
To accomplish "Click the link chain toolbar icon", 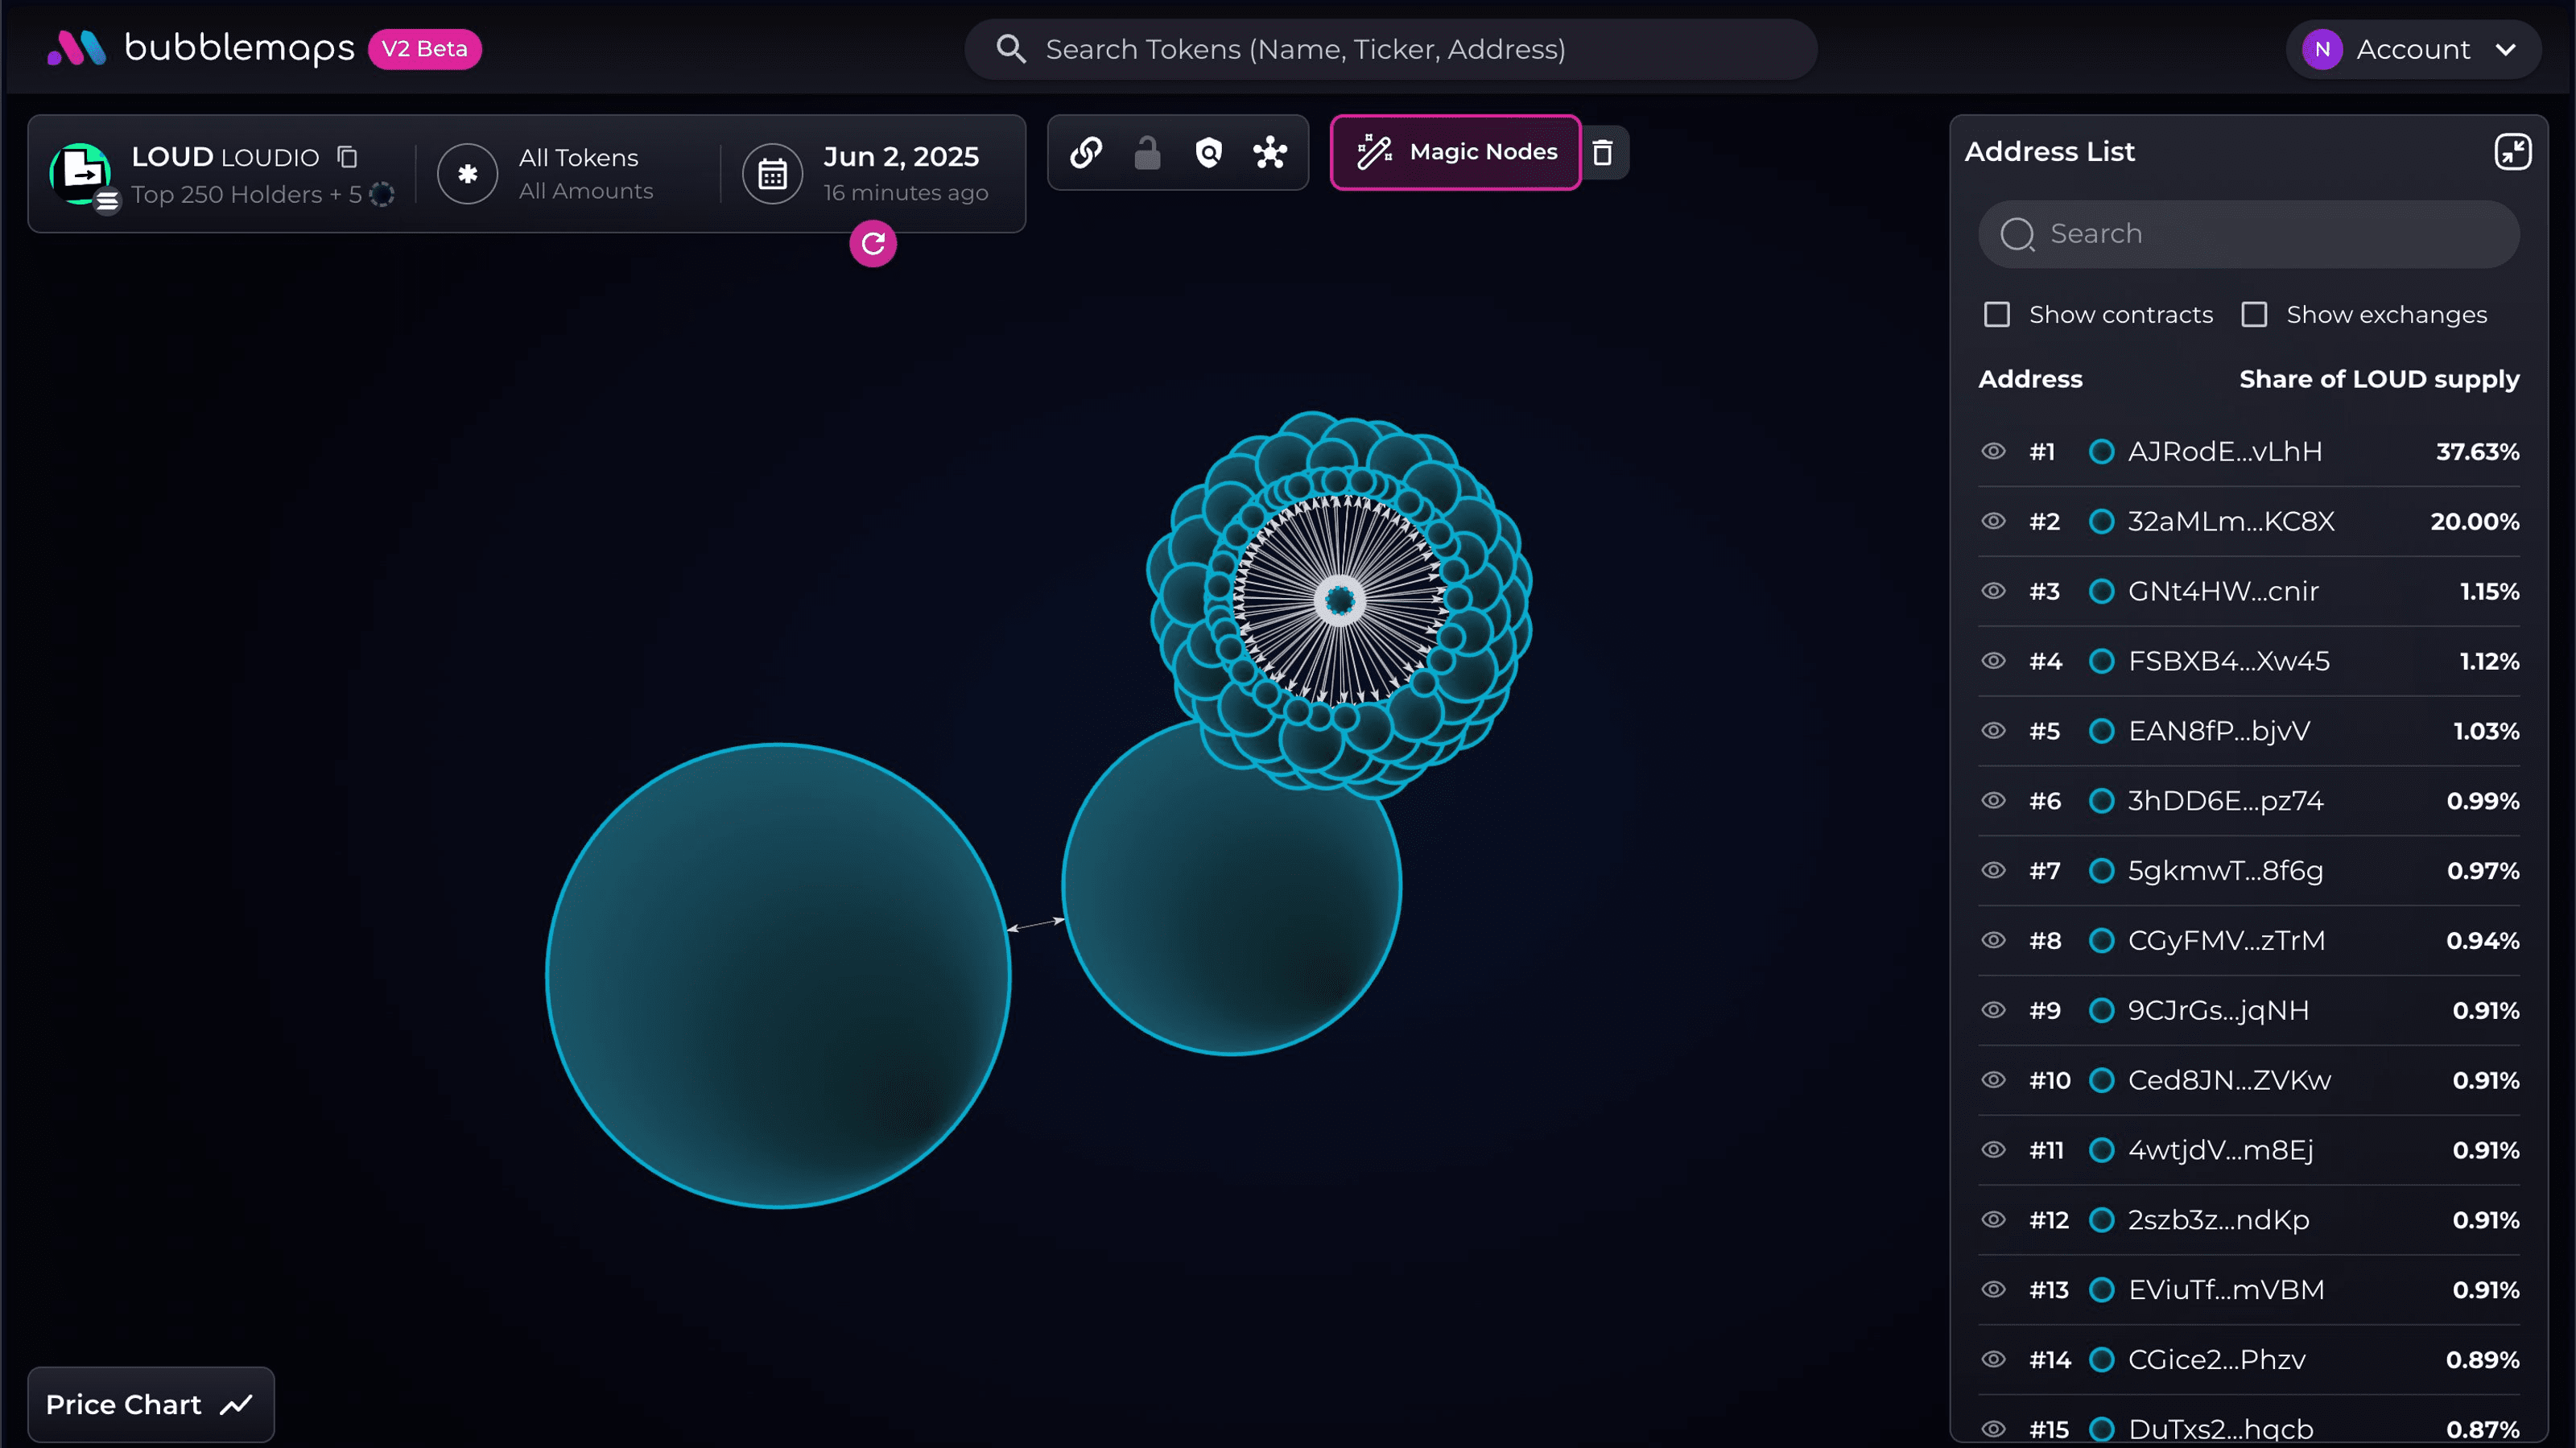I will (1086, 152).
